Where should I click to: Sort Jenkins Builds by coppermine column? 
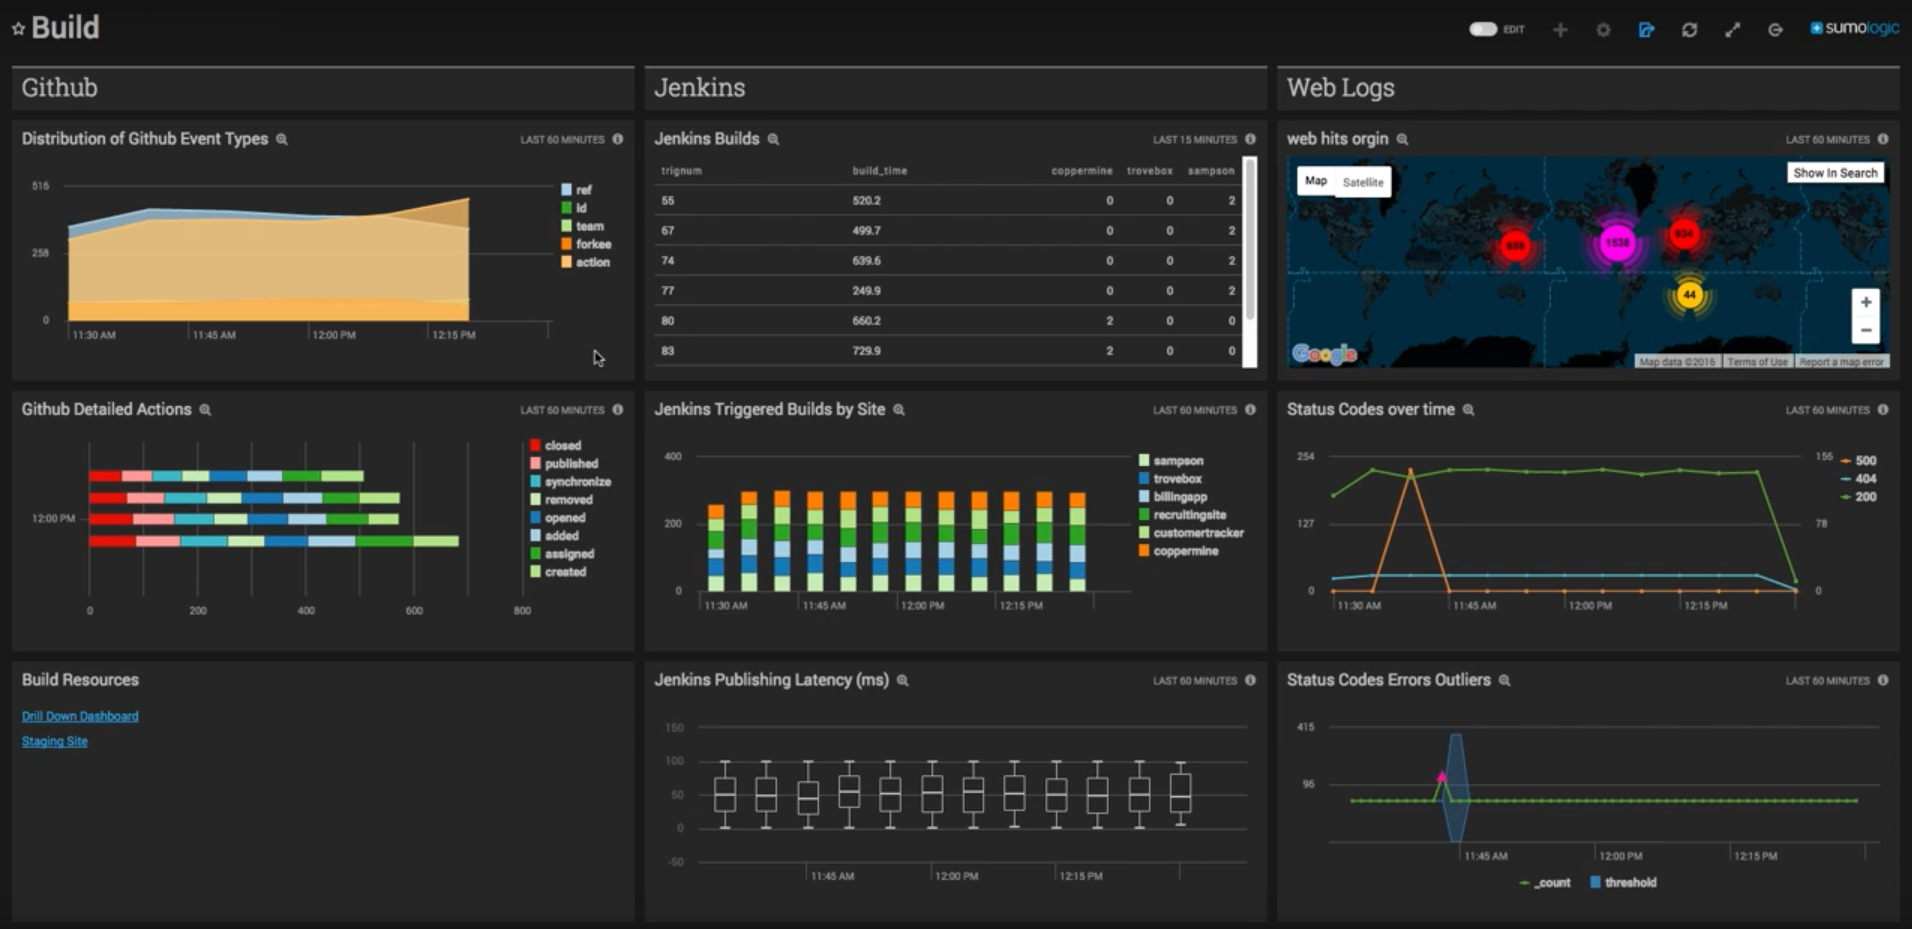[1082, 171]
